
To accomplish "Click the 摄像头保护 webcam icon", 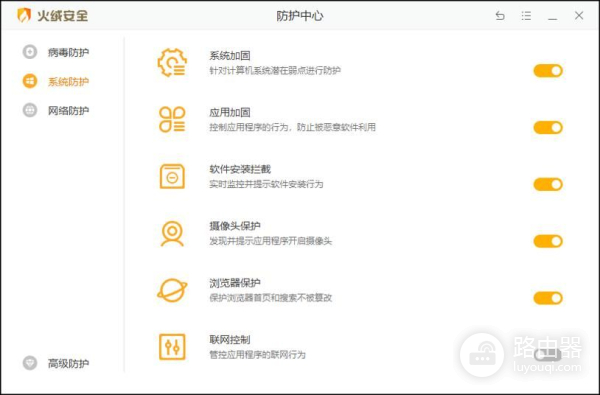I will (x=172, y=233).
